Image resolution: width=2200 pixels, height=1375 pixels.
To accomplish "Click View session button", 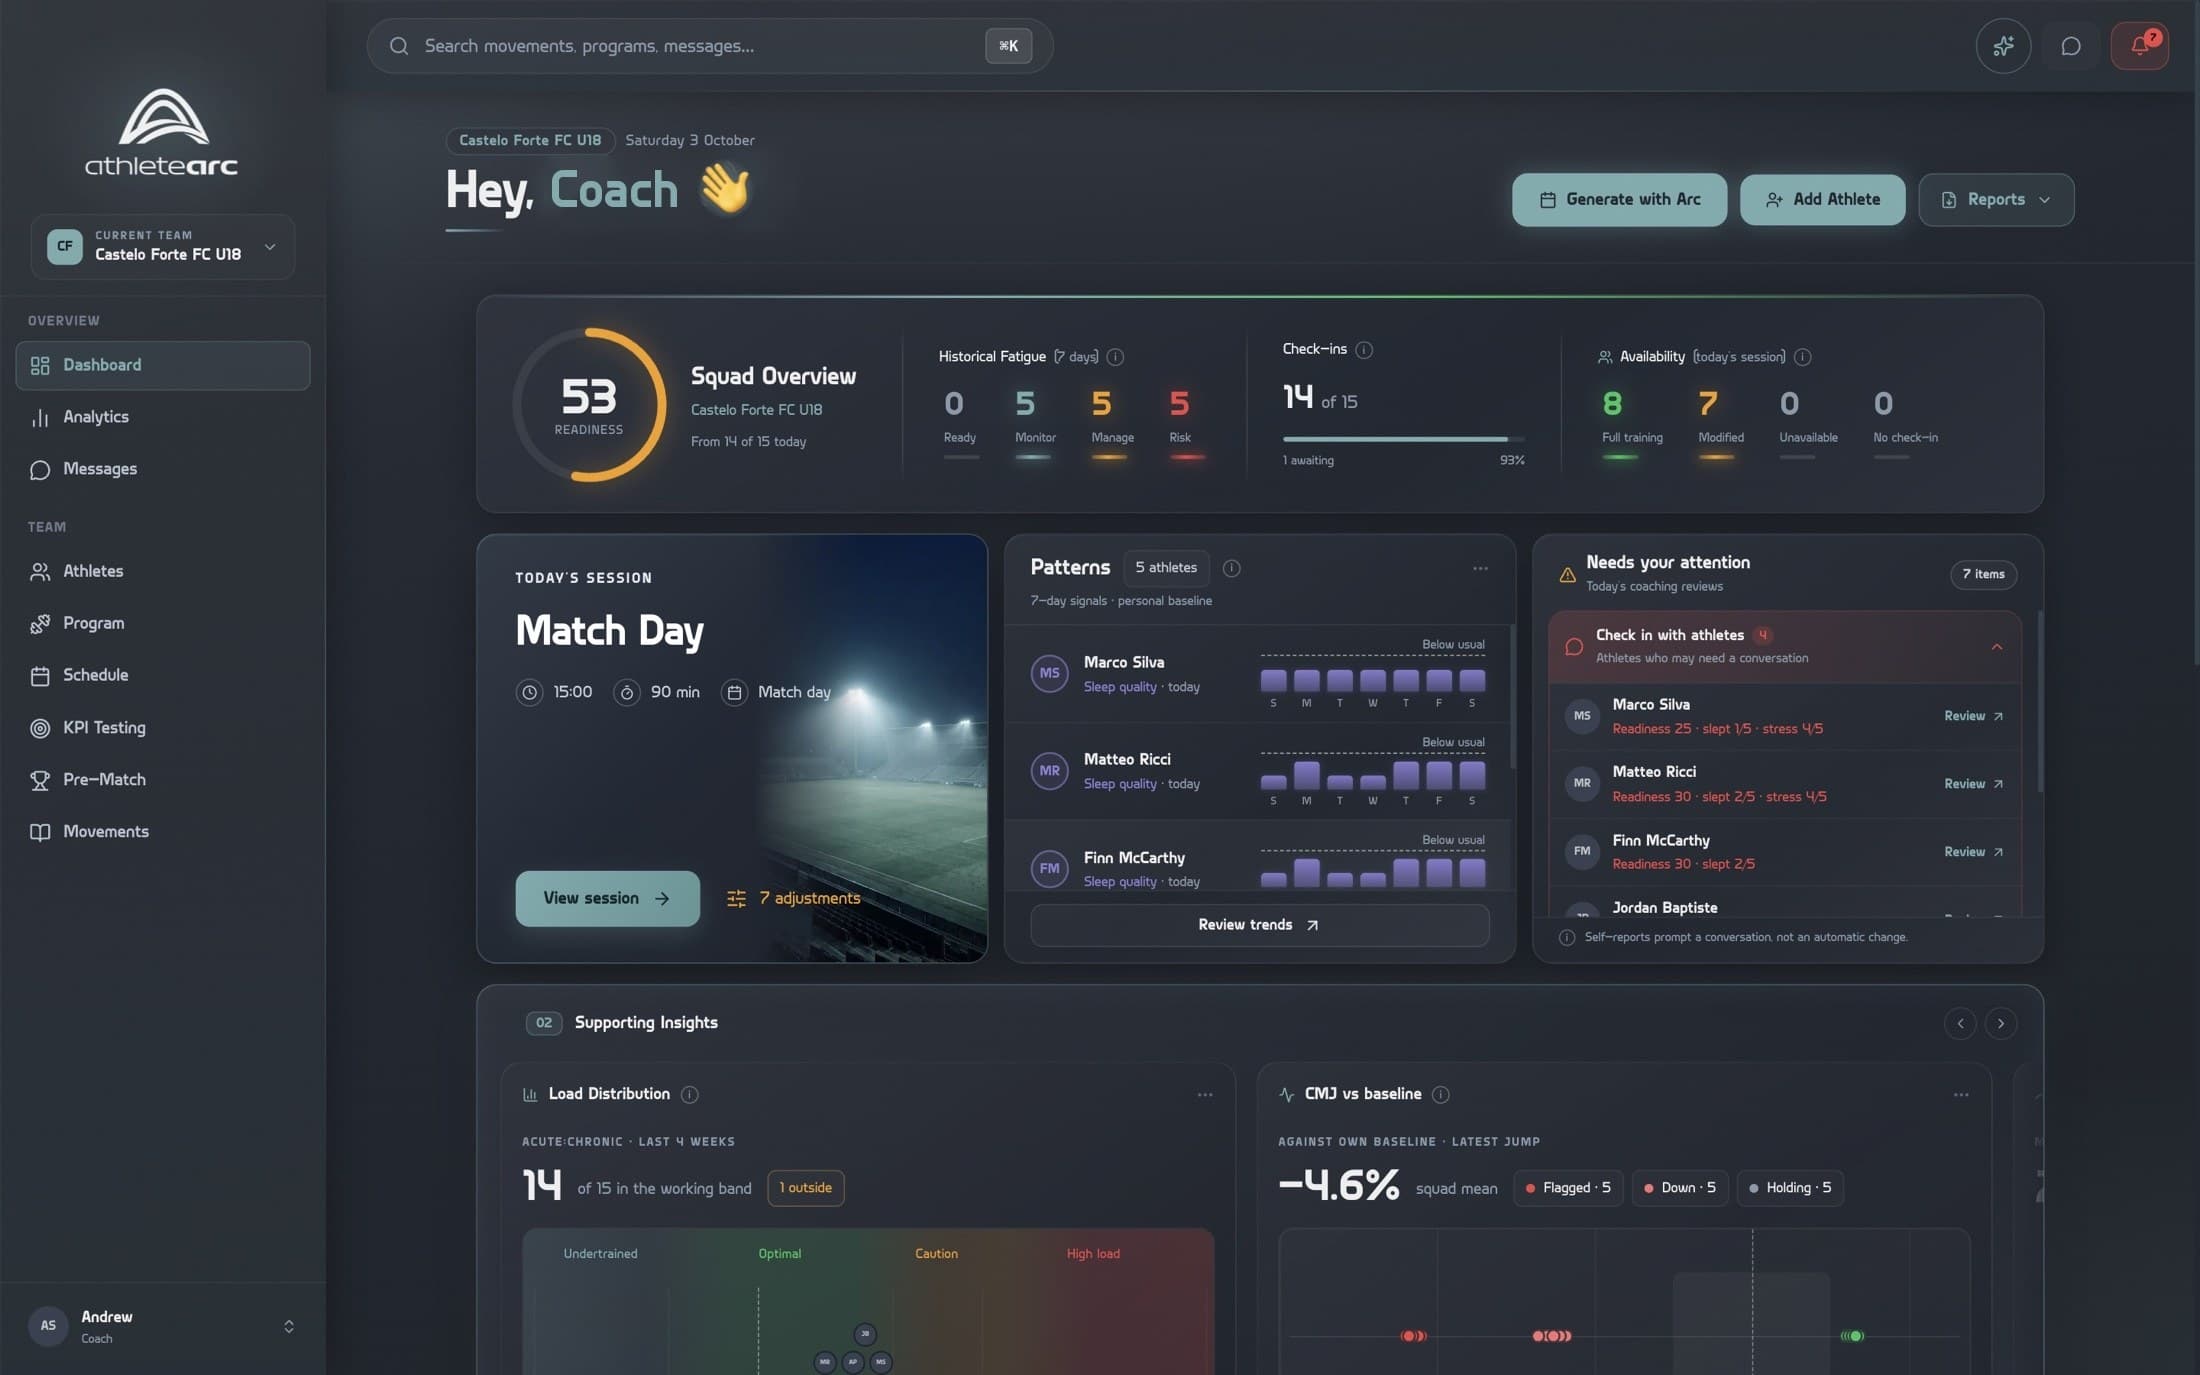I will click(x=607, y=899).
